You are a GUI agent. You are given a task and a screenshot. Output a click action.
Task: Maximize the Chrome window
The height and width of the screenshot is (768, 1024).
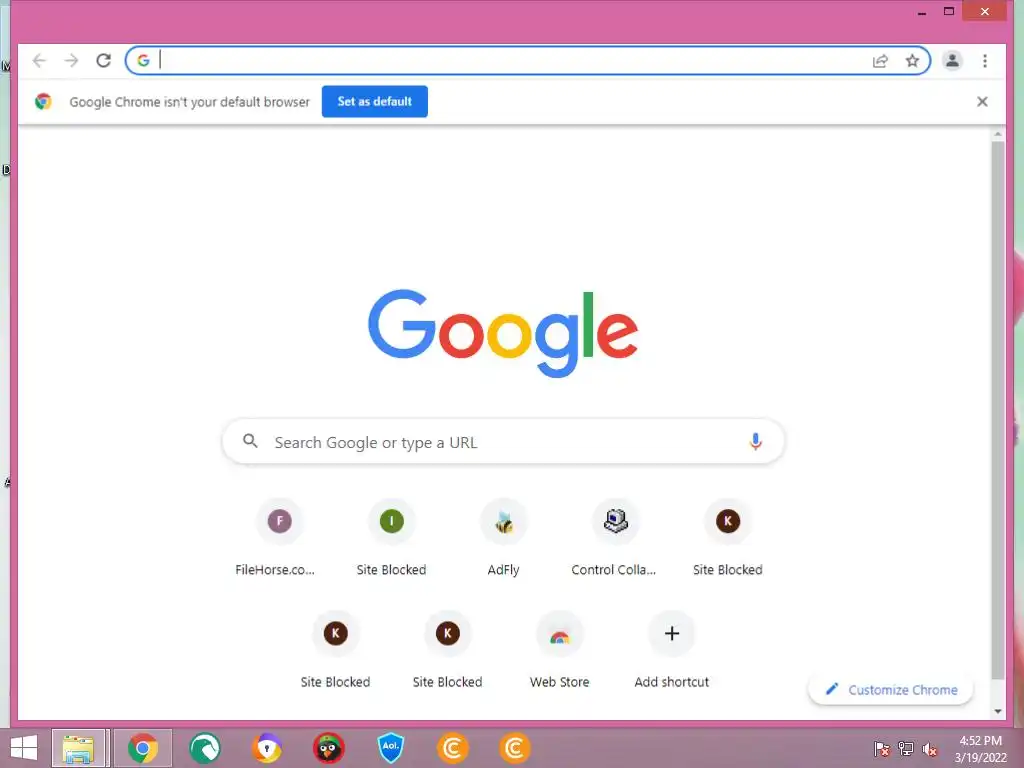point(949,11)
